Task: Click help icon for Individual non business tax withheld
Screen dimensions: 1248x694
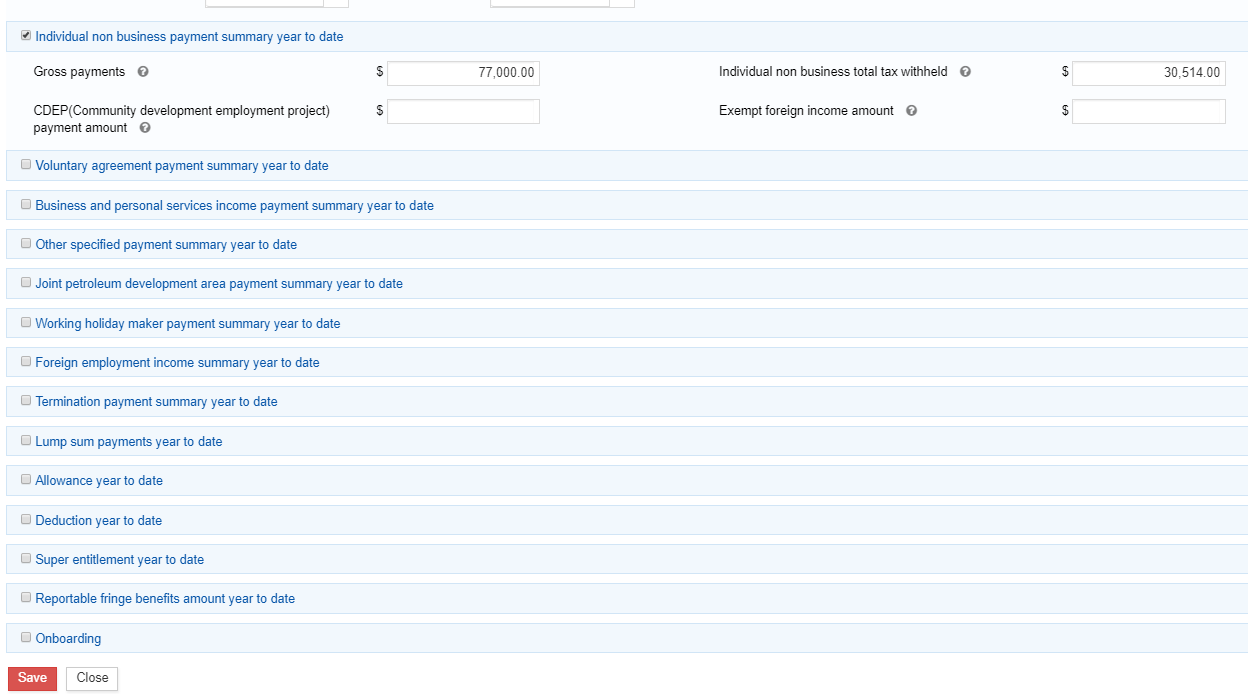Action: (x=965, y=72)
